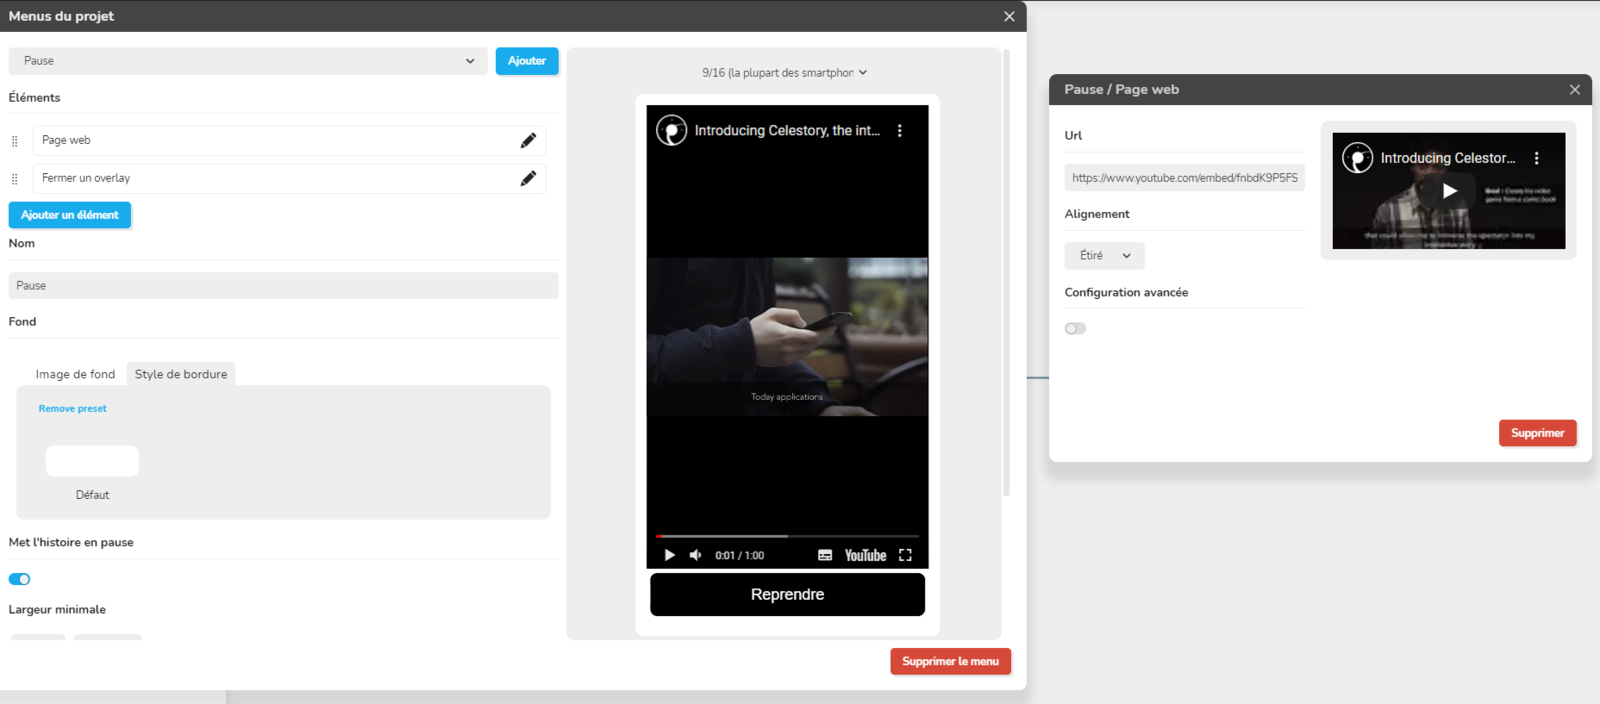Viewport: 1600px width, 704px height.
Task: Close the Menus du projet dialog
Action: coord(1009,16)
